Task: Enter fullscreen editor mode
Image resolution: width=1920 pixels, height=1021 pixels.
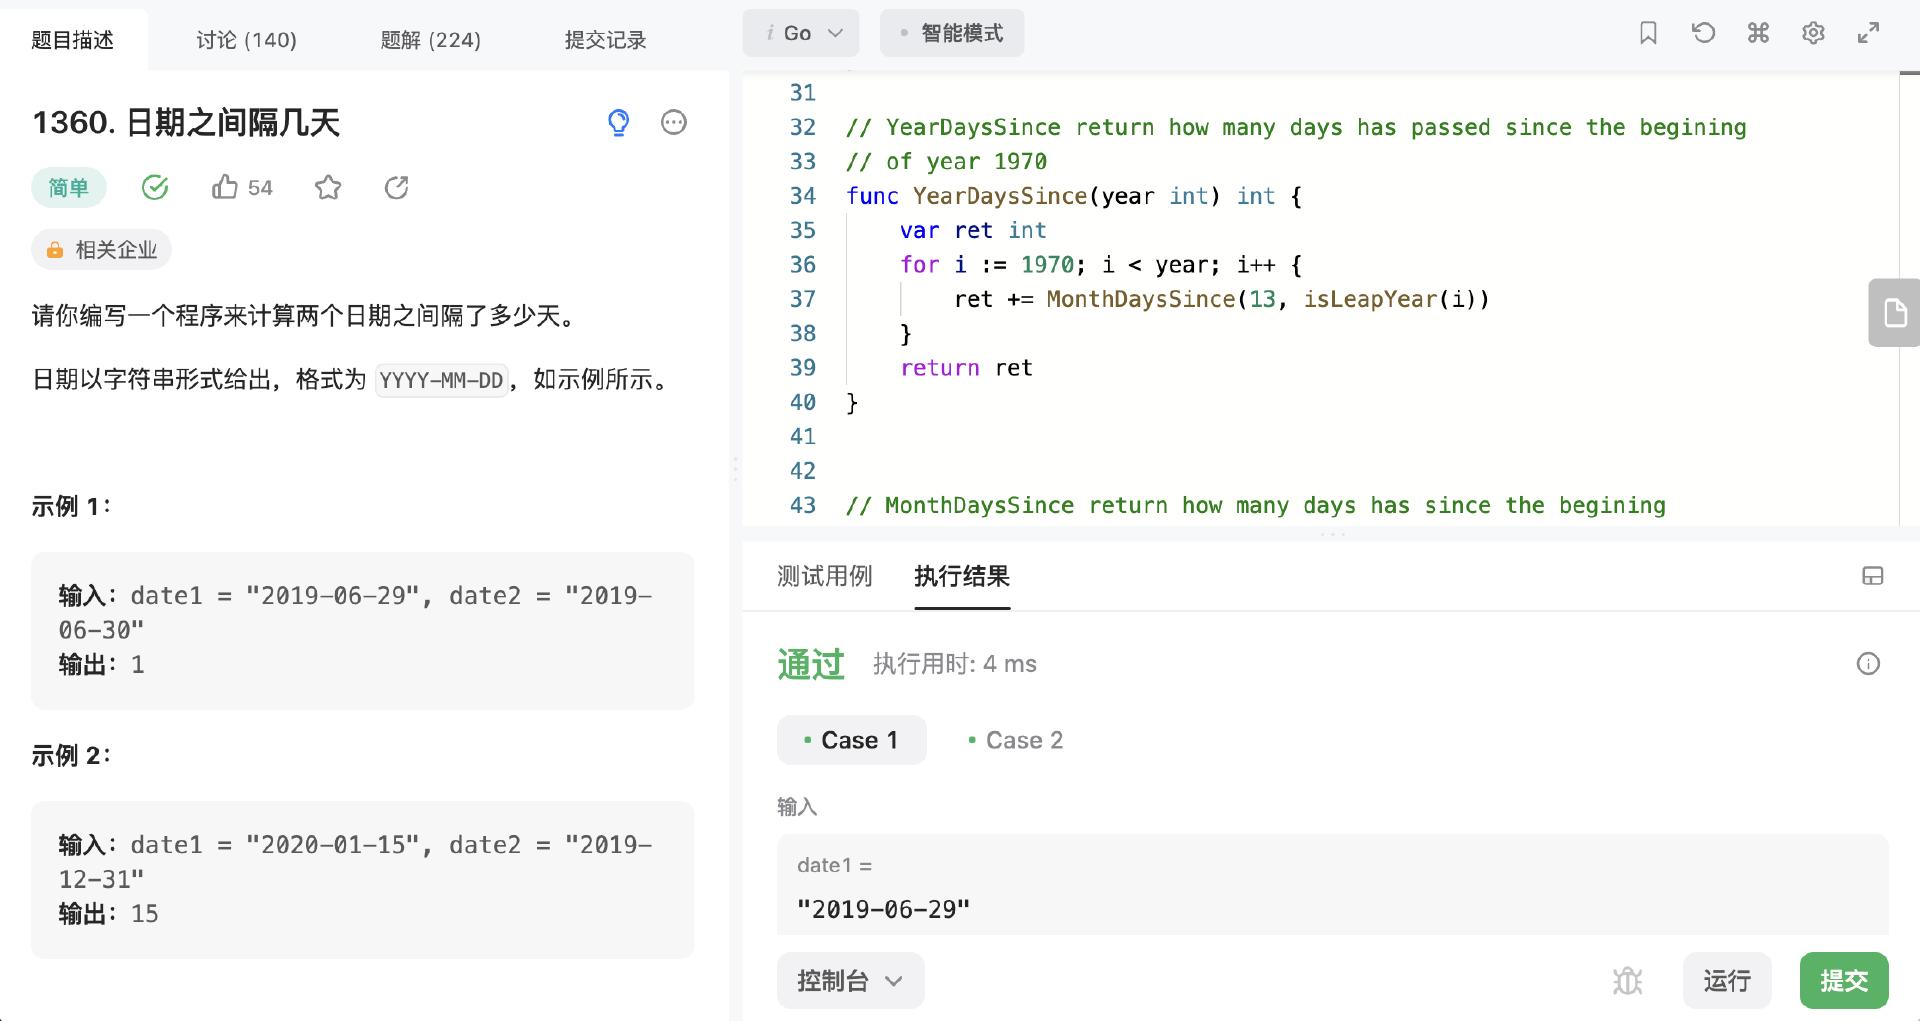Action: pyautogui.click(x=1868, y=33)
